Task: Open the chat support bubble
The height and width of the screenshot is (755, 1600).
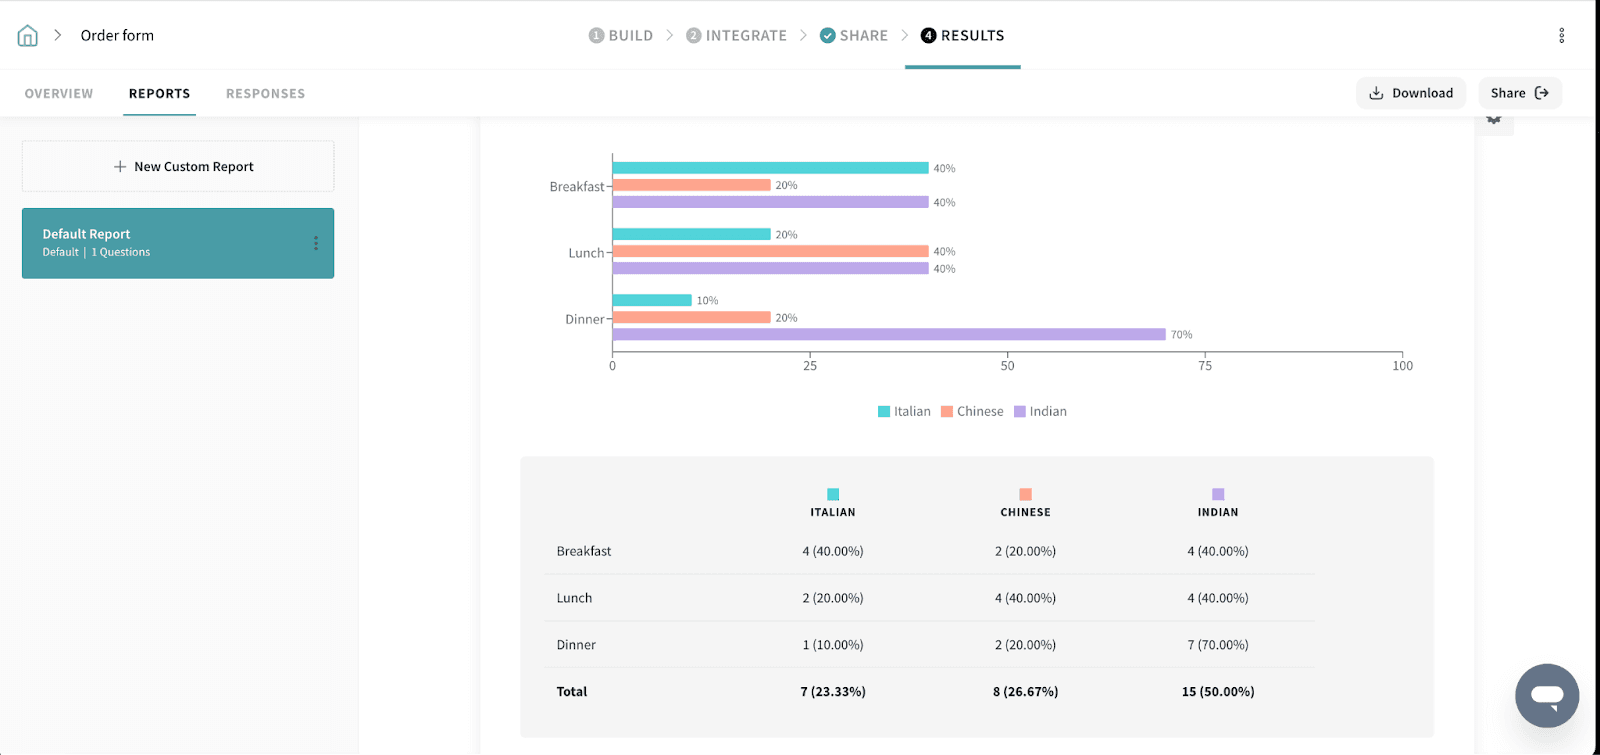Action: pyautogui.click(x=1546, y=695)
